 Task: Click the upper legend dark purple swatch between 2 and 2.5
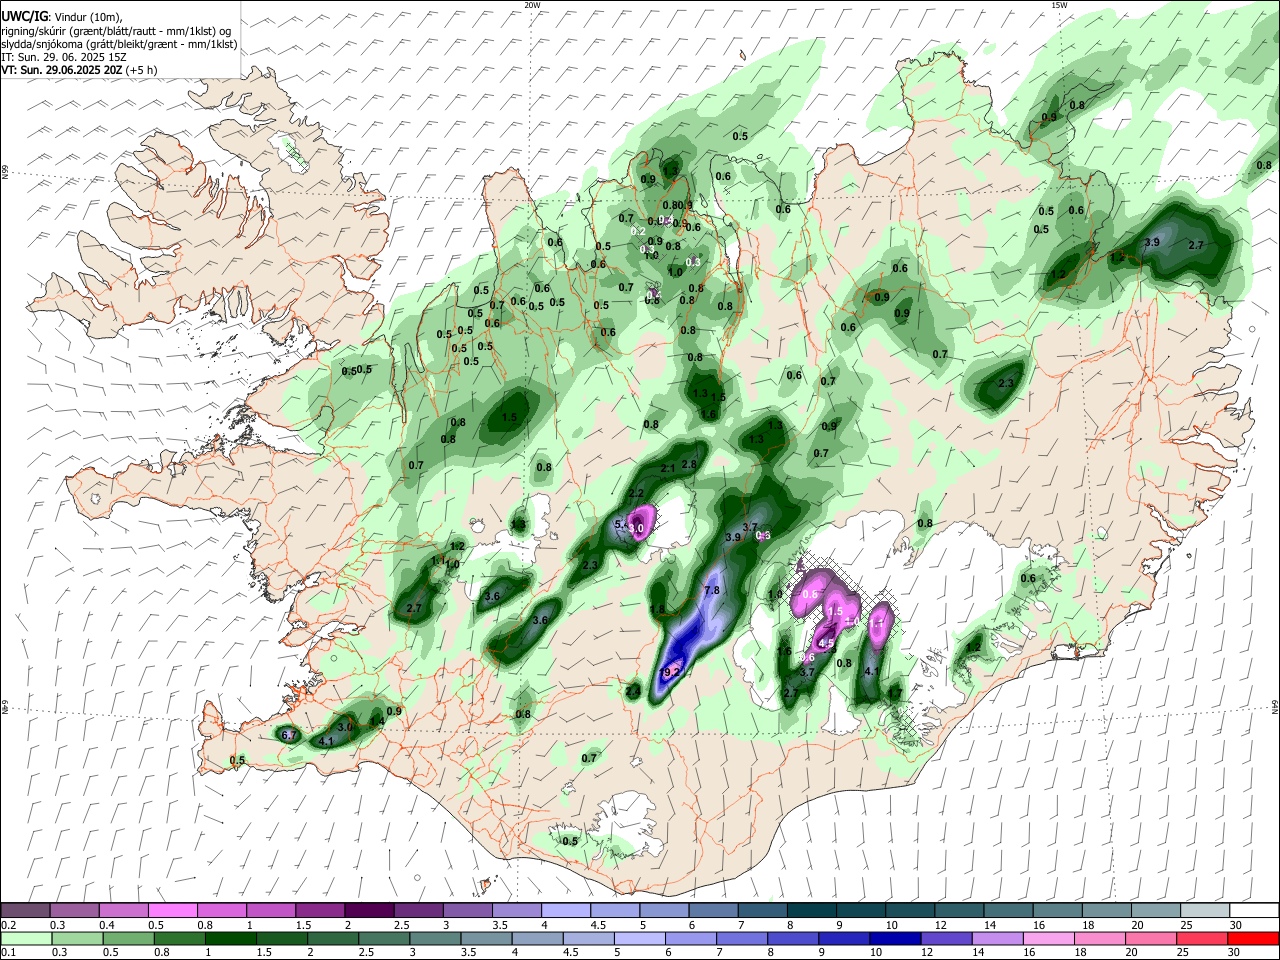[368, 911]
